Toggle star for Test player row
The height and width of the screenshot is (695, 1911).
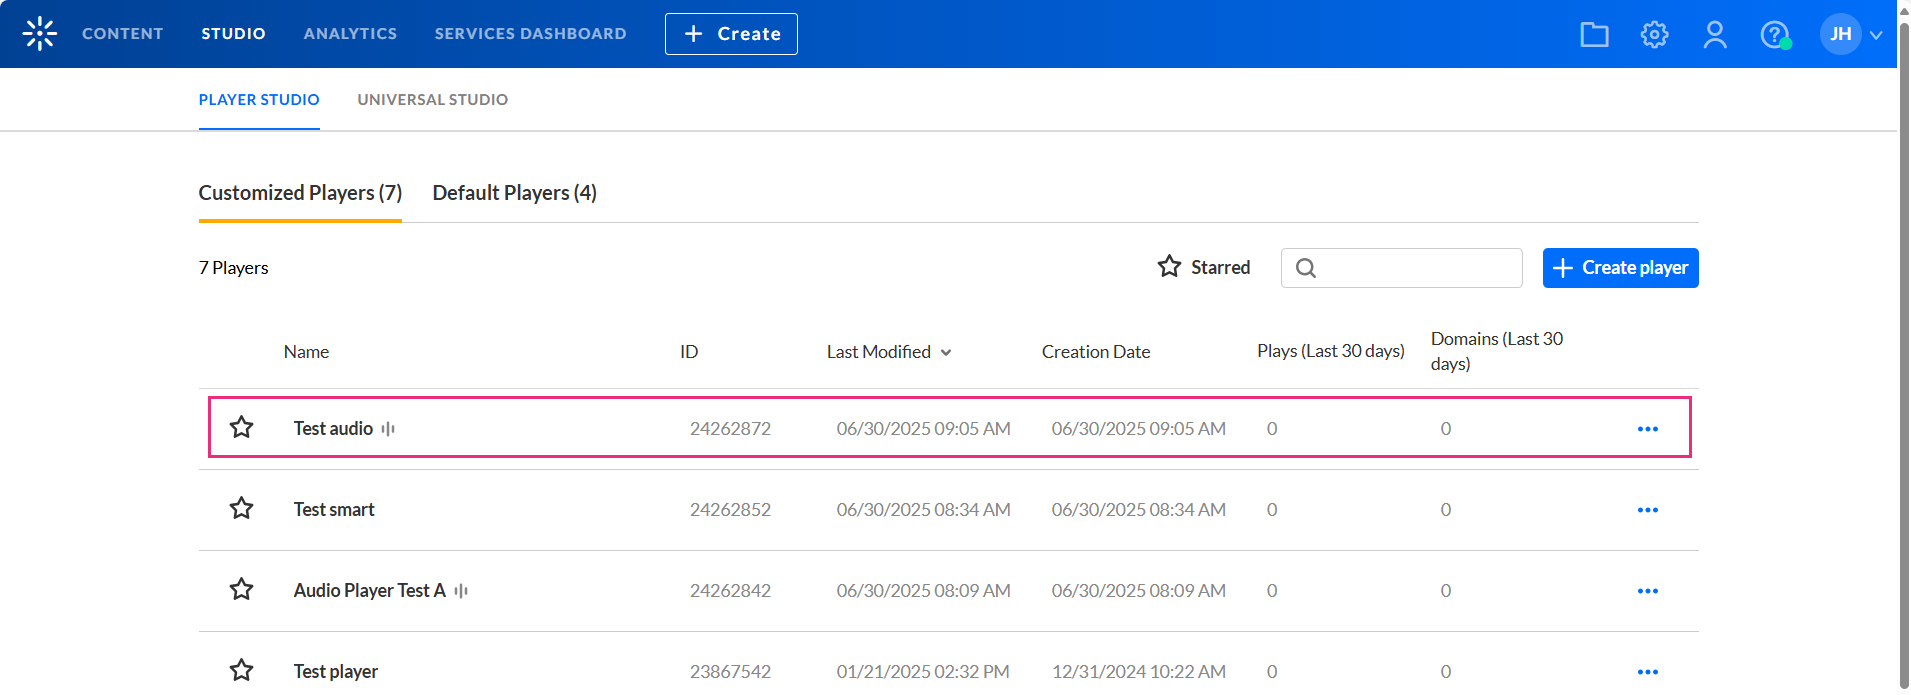241,671
